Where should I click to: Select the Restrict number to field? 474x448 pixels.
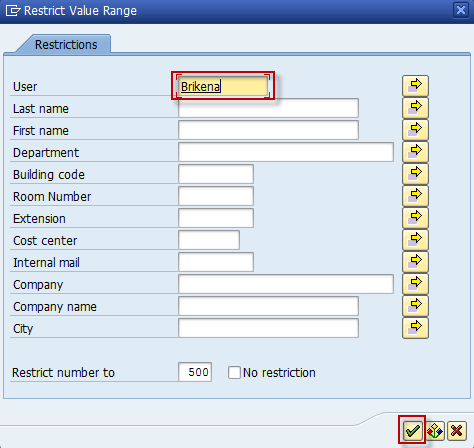click(x=195, y=372)
